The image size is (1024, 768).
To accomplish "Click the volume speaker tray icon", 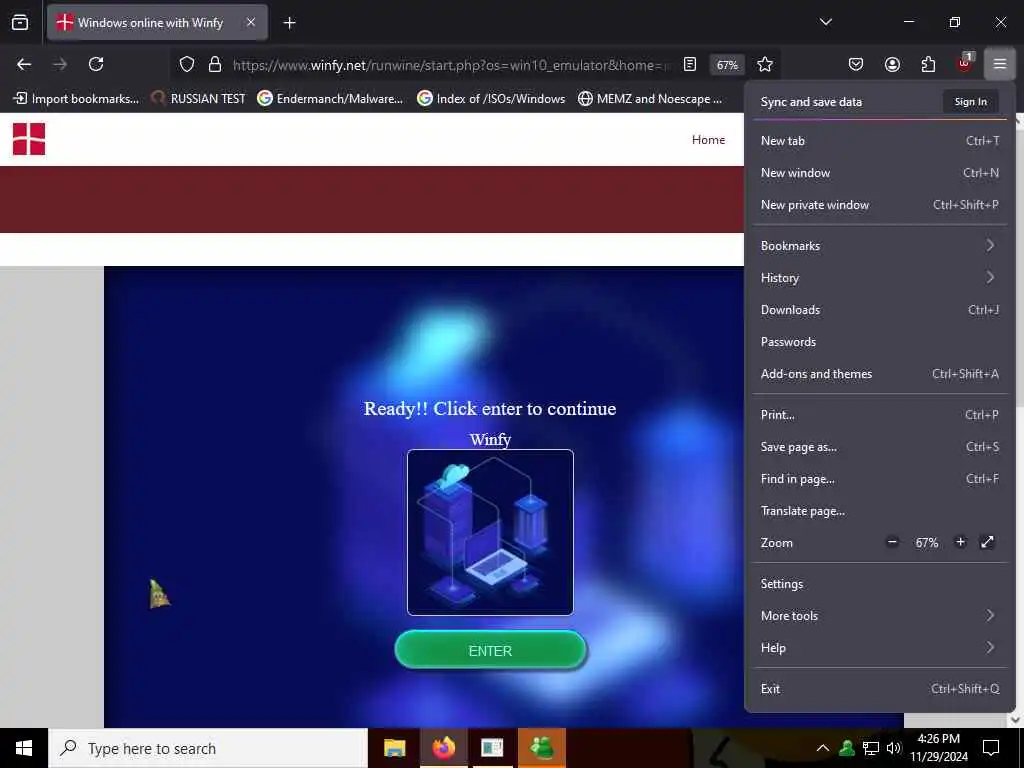I will [x=894, y=748].
